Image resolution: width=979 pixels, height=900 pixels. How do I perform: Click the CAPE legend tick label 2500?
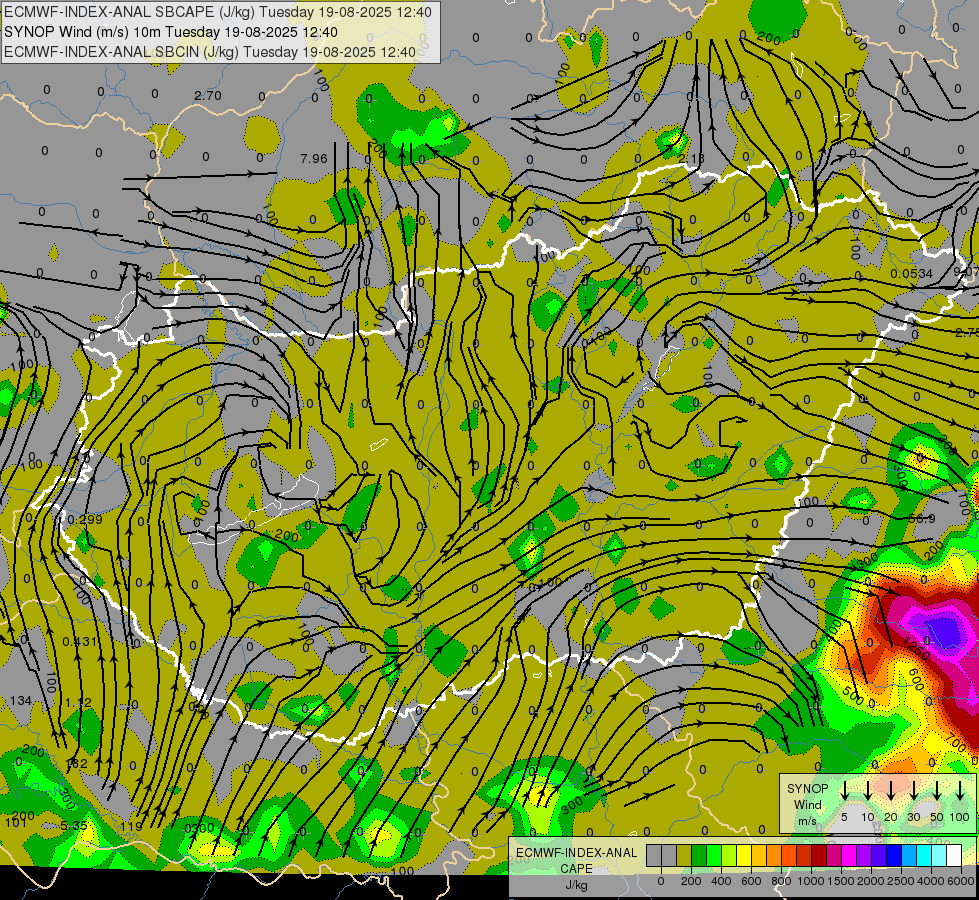pyautogui.click(x=901, y=881)
